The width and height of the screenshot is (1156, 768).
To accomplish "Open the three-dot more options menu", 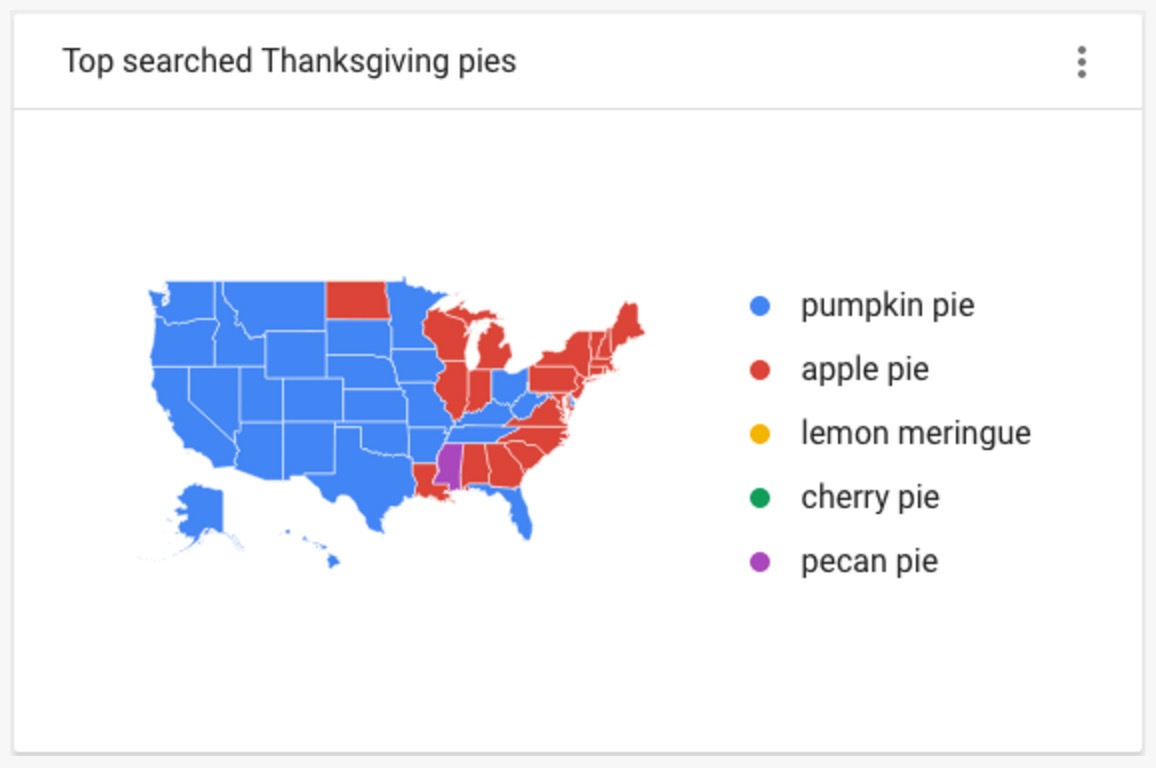I will (x=1081, y=62).
